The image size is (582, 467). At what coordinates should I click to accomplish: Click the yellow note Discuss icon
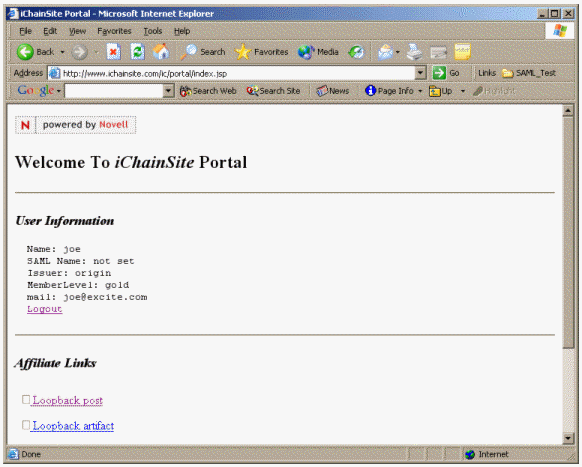(462, 52)
